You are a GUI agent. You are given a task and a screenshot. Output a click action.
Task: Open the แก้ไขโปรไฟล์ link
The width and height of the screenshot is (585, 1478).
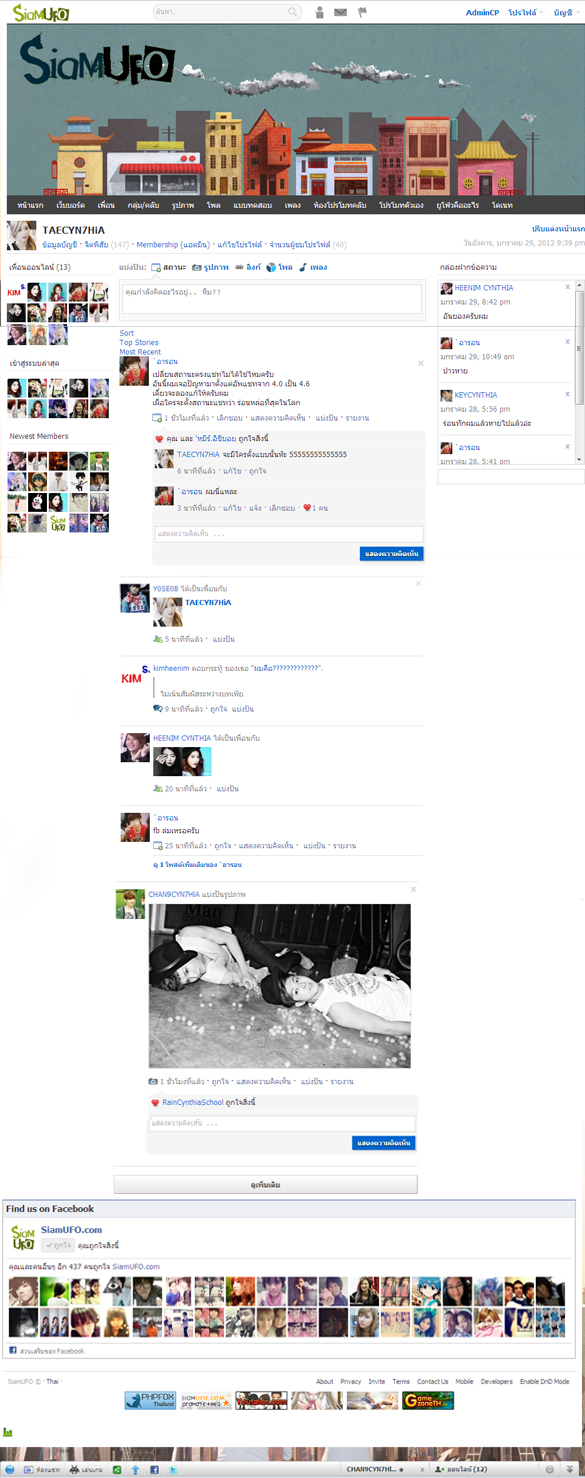240,244
